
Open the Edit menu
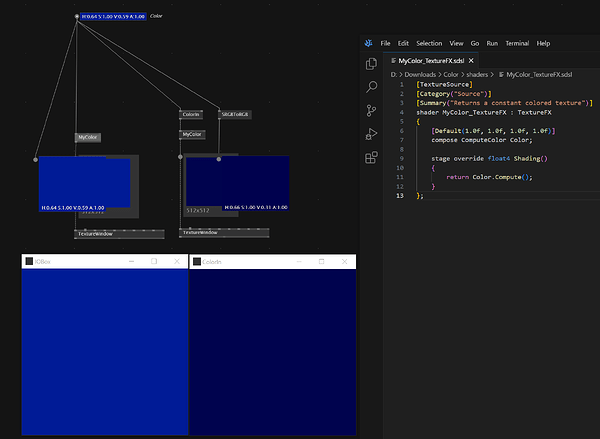(x=403, y=43)
